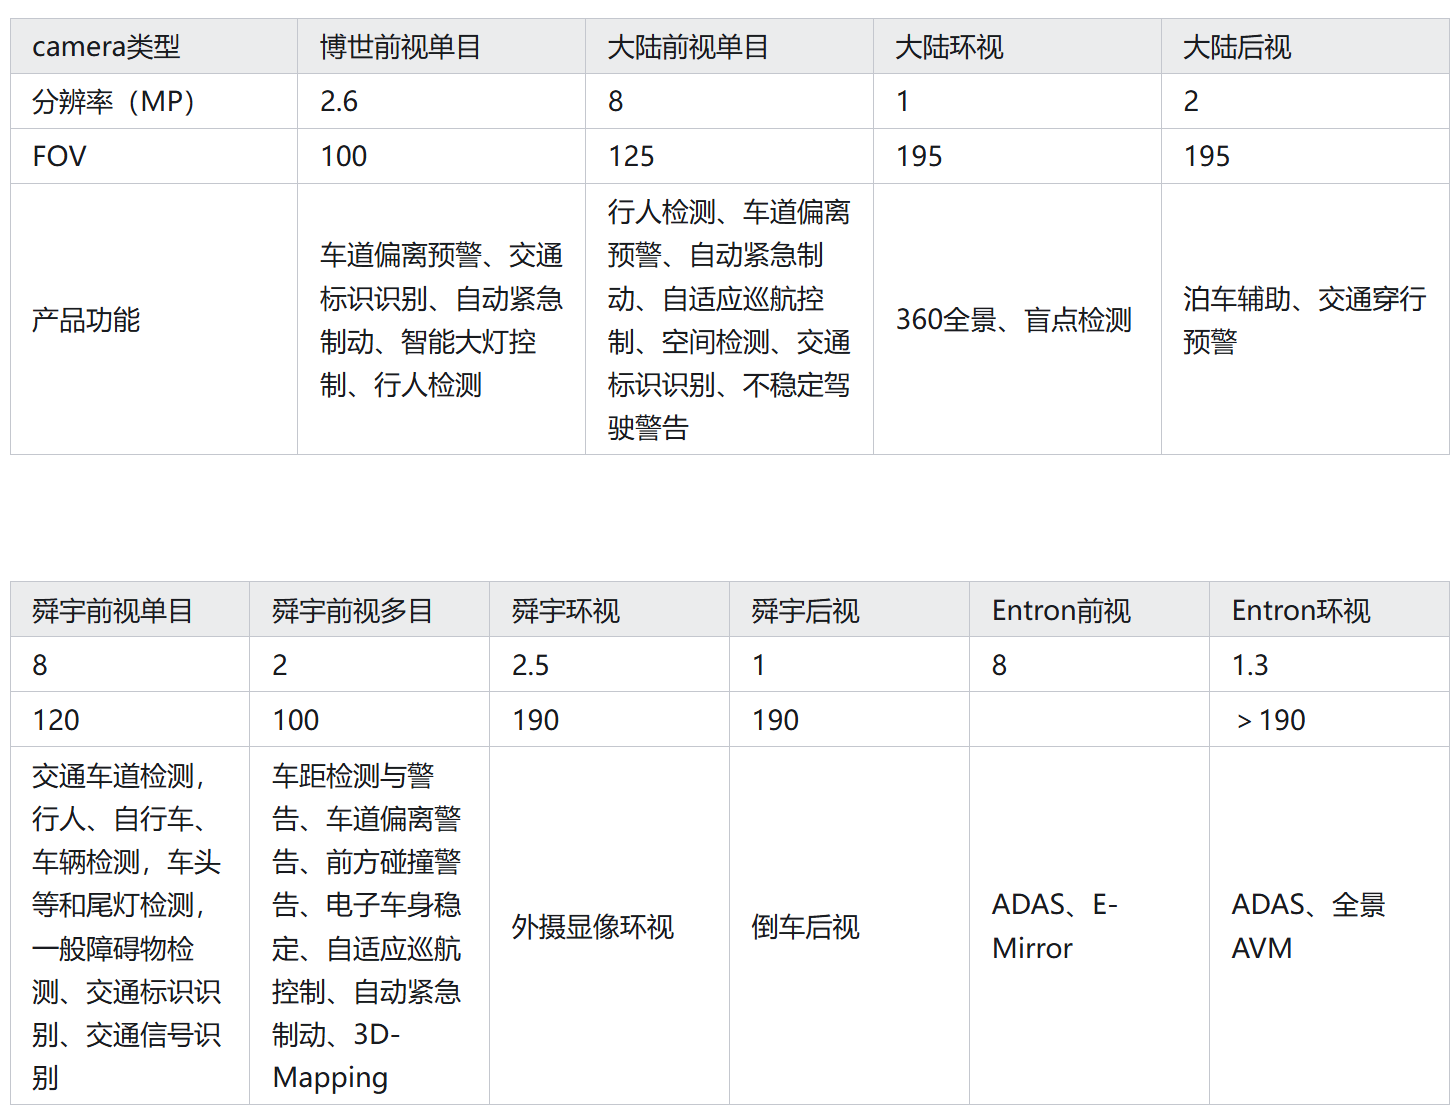Click the "倒车后视" cell
This screenshot has height=1112, width=1456.
(x=849, y=926)
